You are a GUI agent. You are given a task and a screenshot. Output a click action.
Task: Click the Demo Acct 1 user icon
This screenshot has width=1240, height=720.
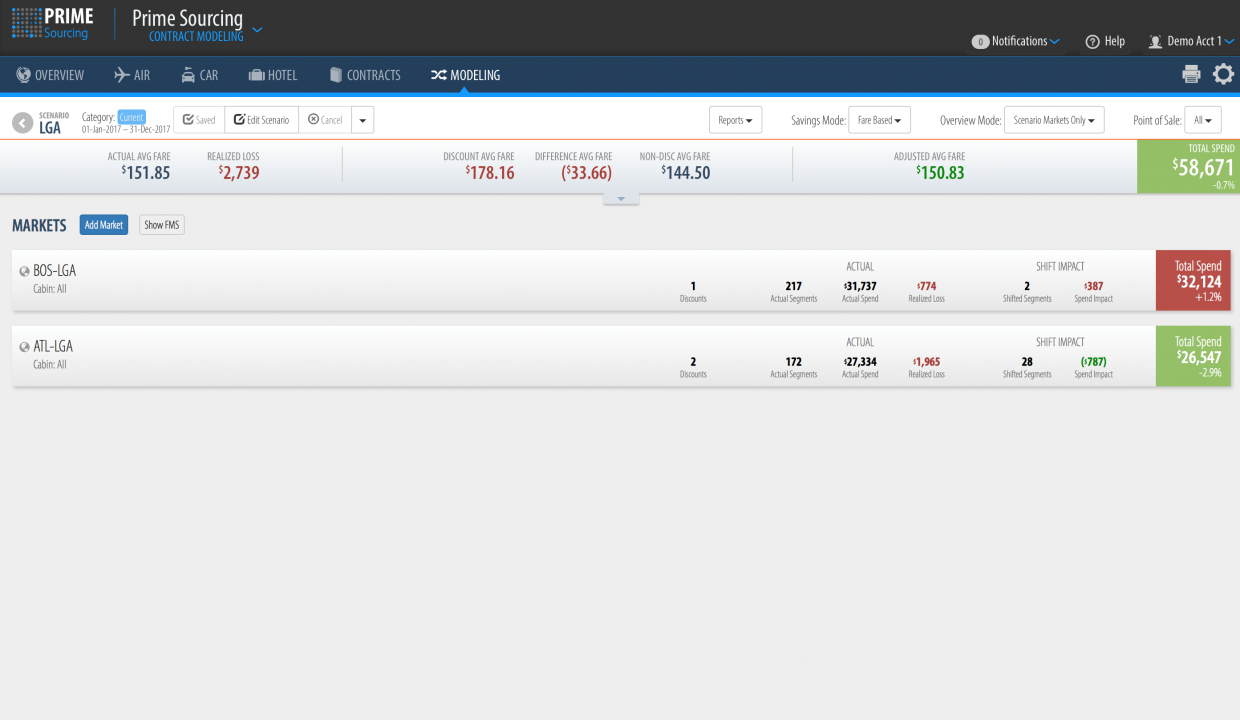(1155, 42)
